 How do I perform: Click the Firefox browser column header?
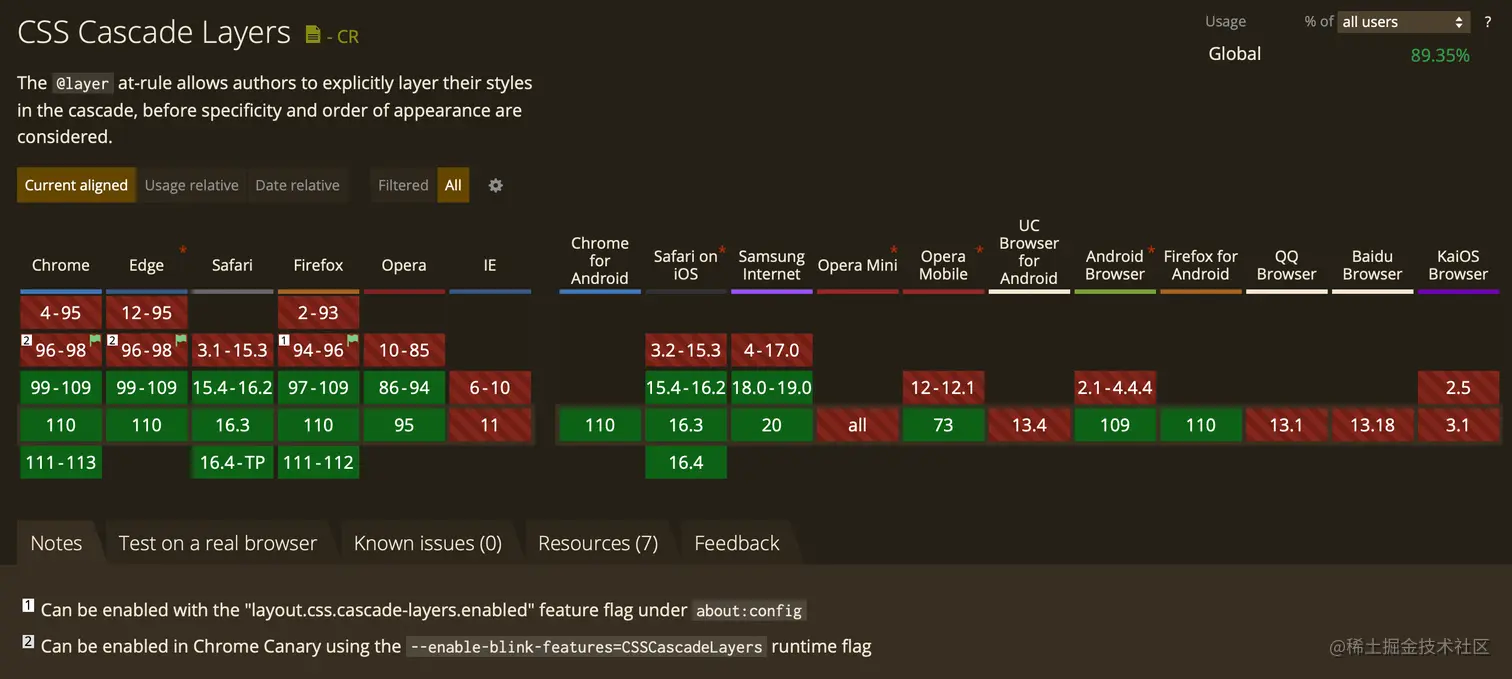pos(318,265)
